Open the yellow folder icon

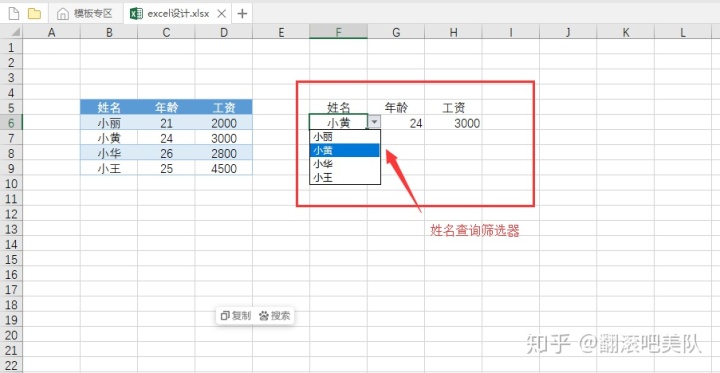34,14
